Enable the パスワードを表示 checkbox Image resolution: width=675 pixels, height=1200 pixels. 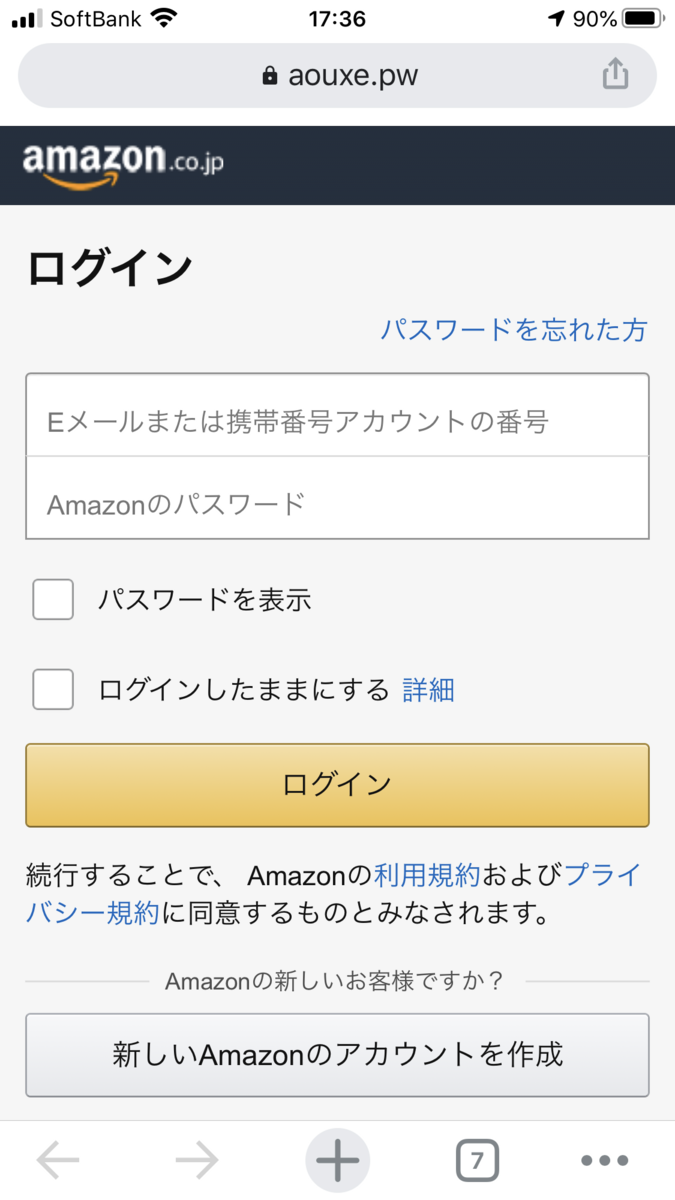point(53,600)
